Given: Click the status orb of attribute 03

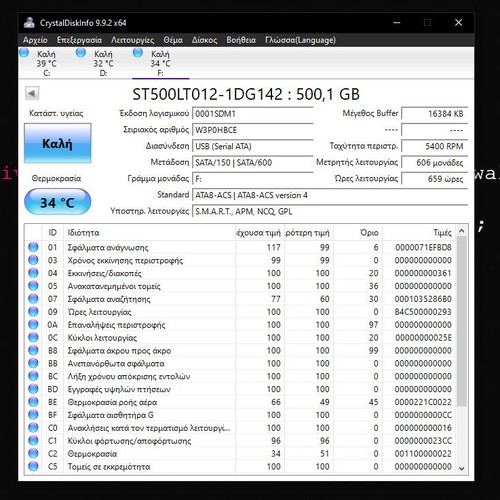Looking at the screenshot, I should pyautogui.click(x=33, y=260).
